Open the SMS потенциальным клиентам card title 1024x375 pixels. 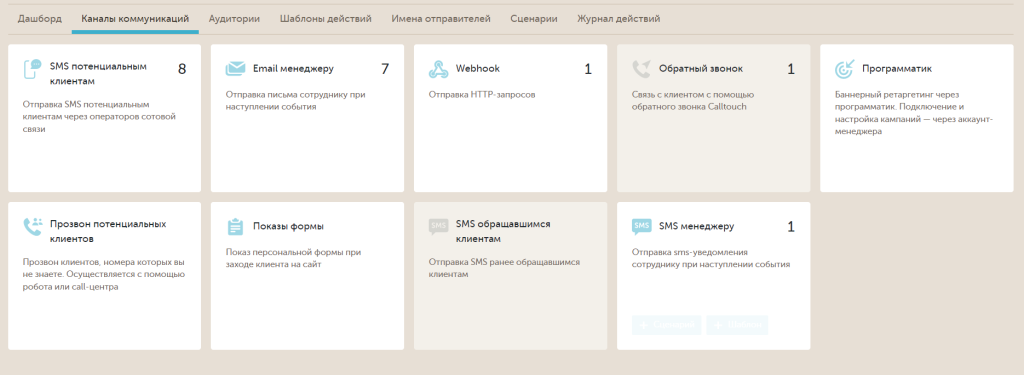pos(99,74)
